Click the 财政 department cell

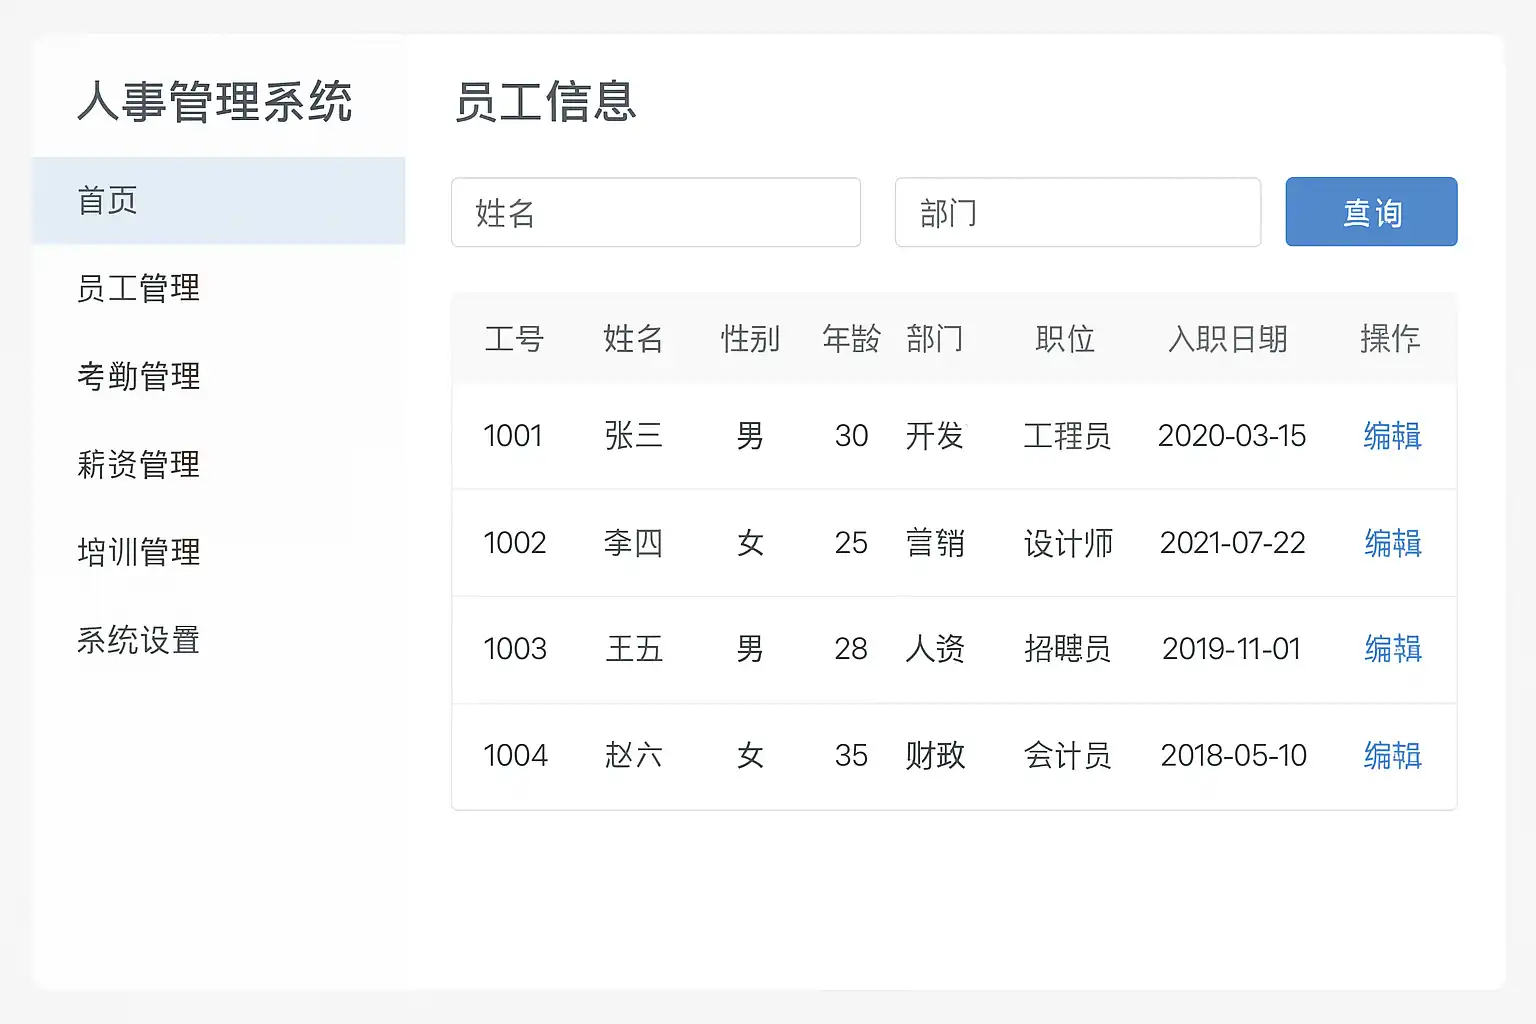coord(935,755)
